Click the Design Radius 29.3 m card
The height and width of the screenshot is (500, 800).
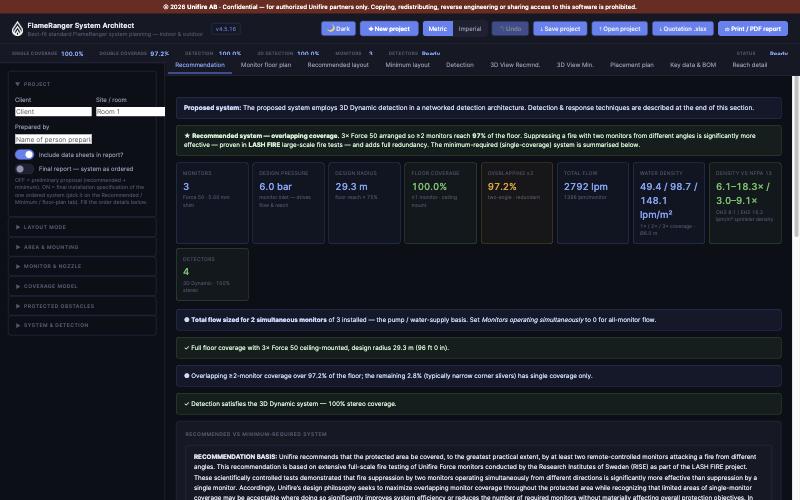coord(364,203)
